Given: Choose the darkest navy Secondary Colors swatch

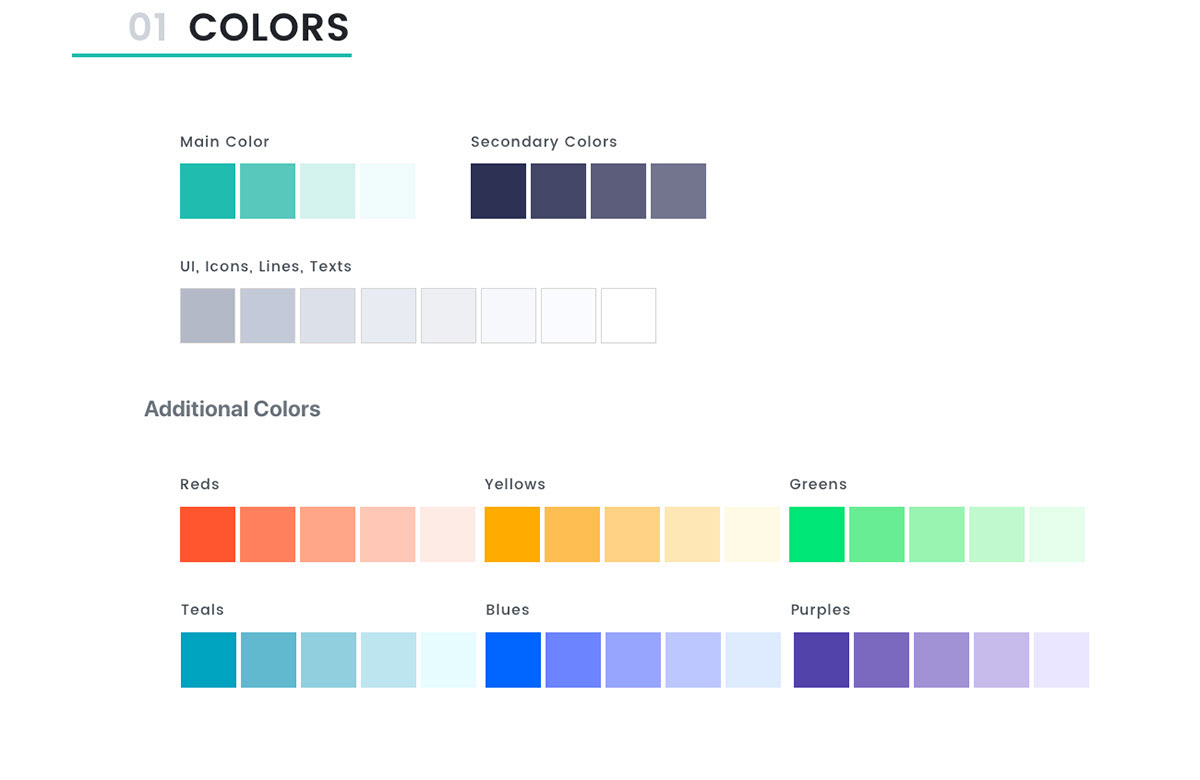Looking at the screenshot, I should (498, 191).
